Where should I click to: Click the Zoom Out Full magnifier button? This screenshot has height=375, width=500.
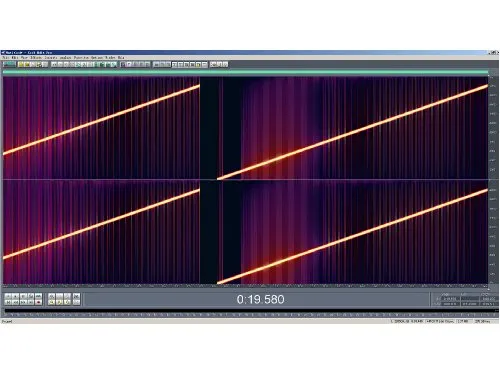click(67, 296)
